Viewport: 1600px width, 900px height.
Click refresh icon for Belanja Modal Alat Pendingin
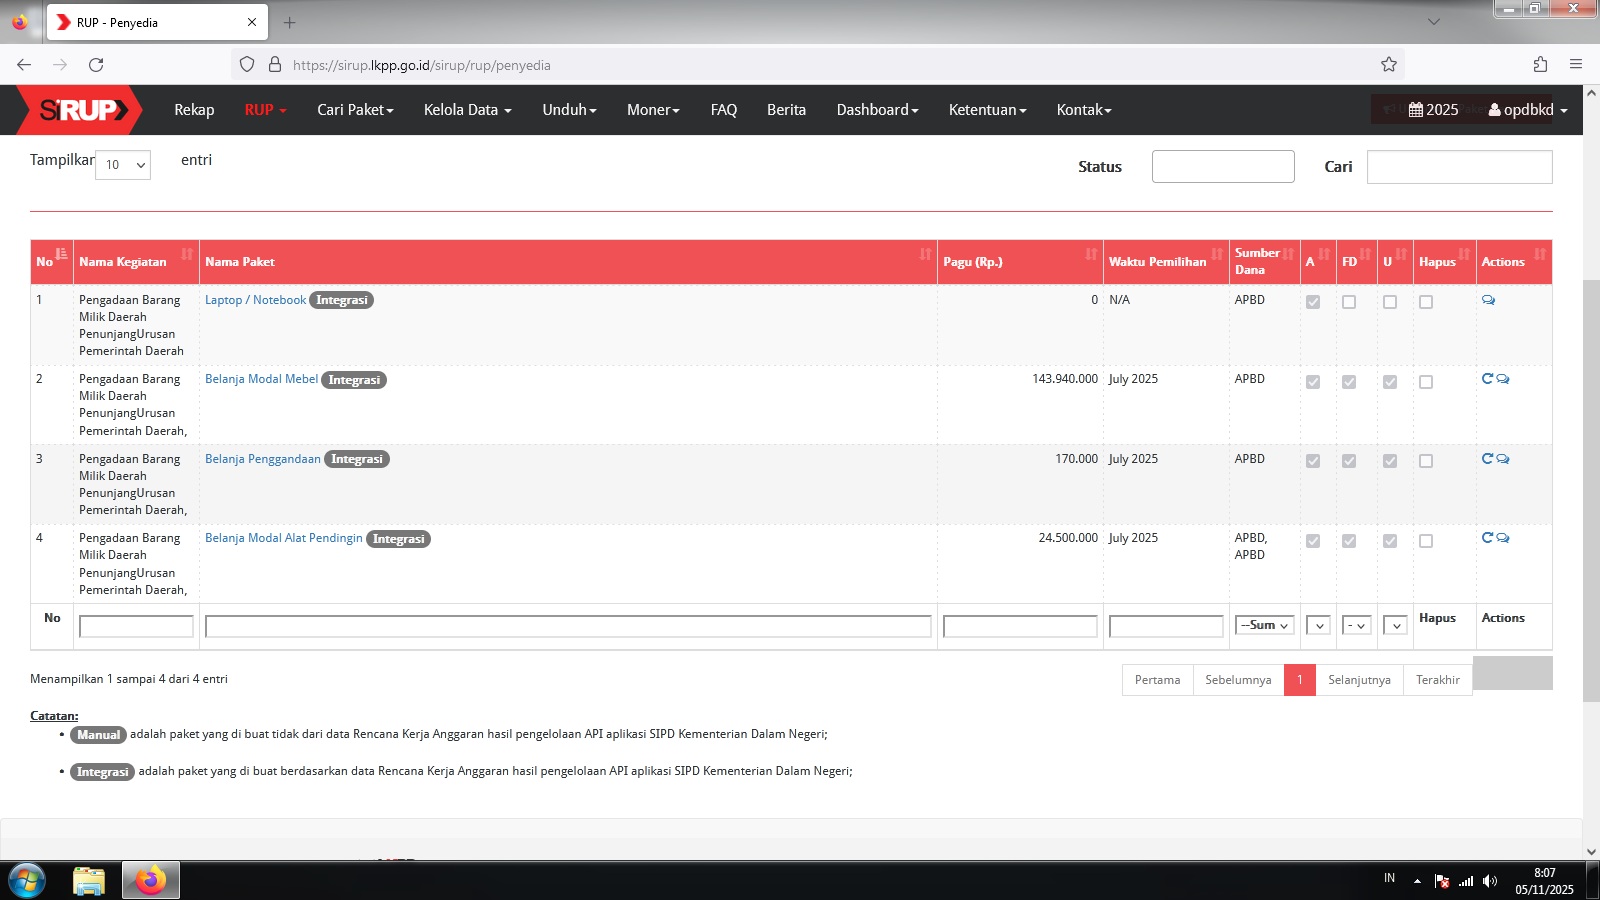click(1487, 538)
